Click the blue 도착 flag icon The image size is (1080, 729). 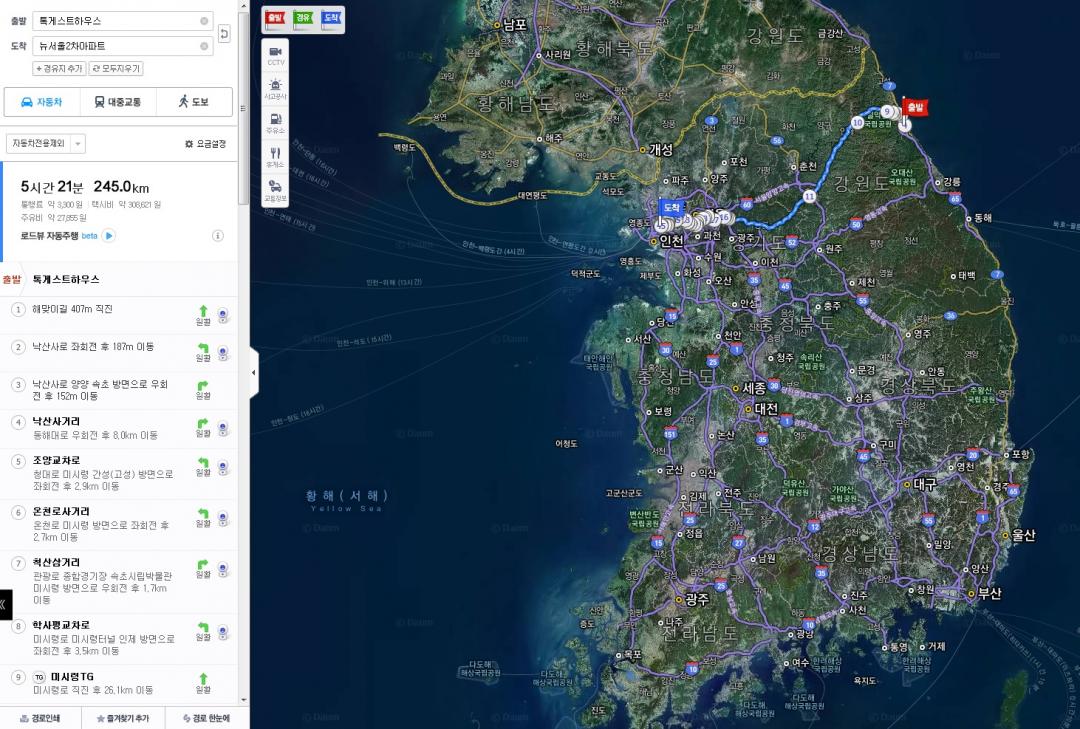331,18
